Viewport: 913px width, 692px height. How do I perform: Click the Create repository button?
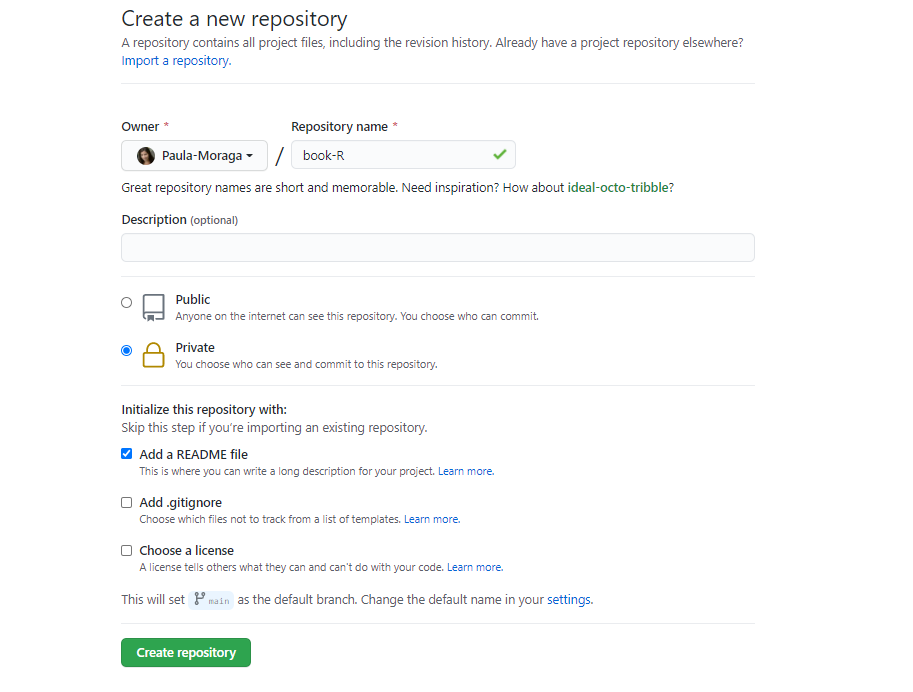point(186,652)
